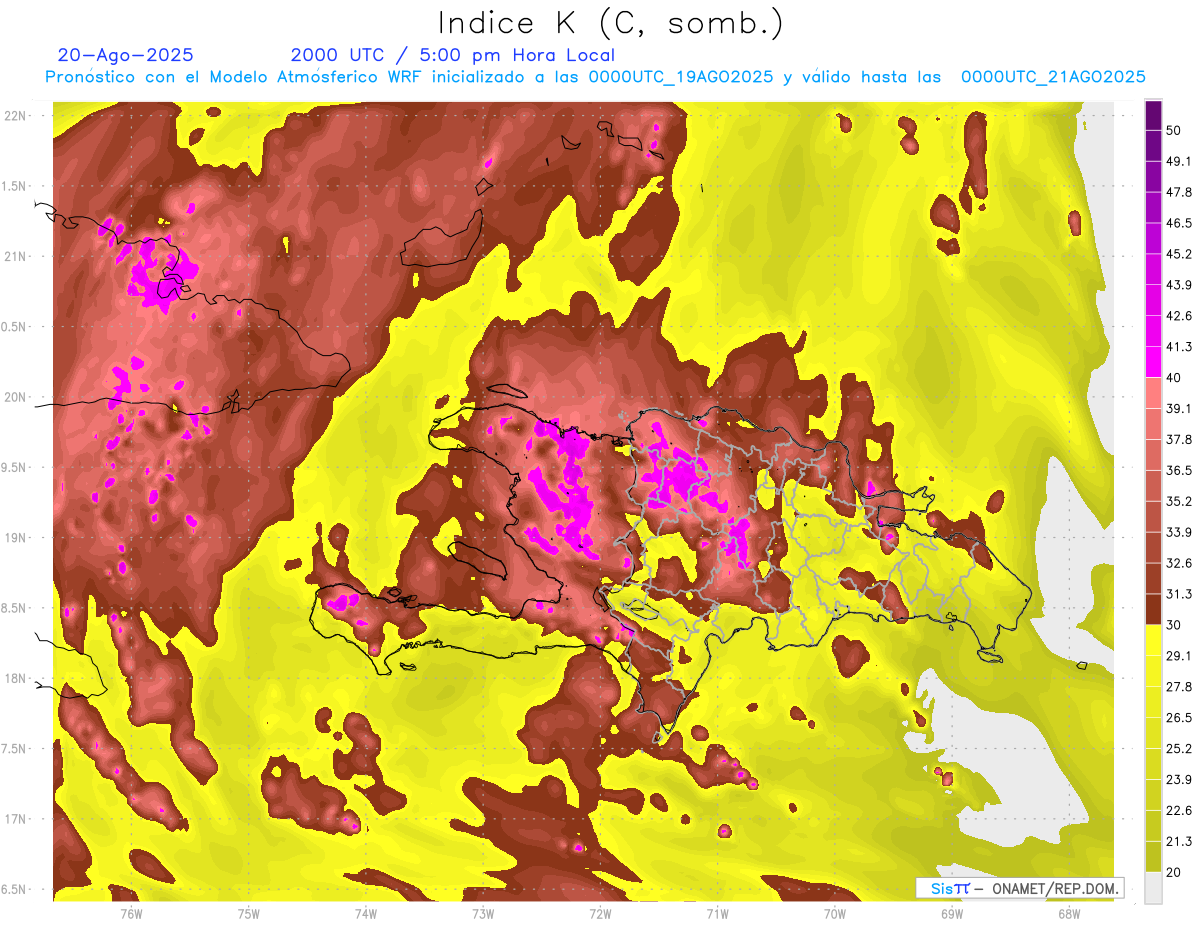Pick the bright yellow legend band between 29.1 and 30
Screen dimensions: 1200x927
pyautogui.click(x=1153, y=640)
